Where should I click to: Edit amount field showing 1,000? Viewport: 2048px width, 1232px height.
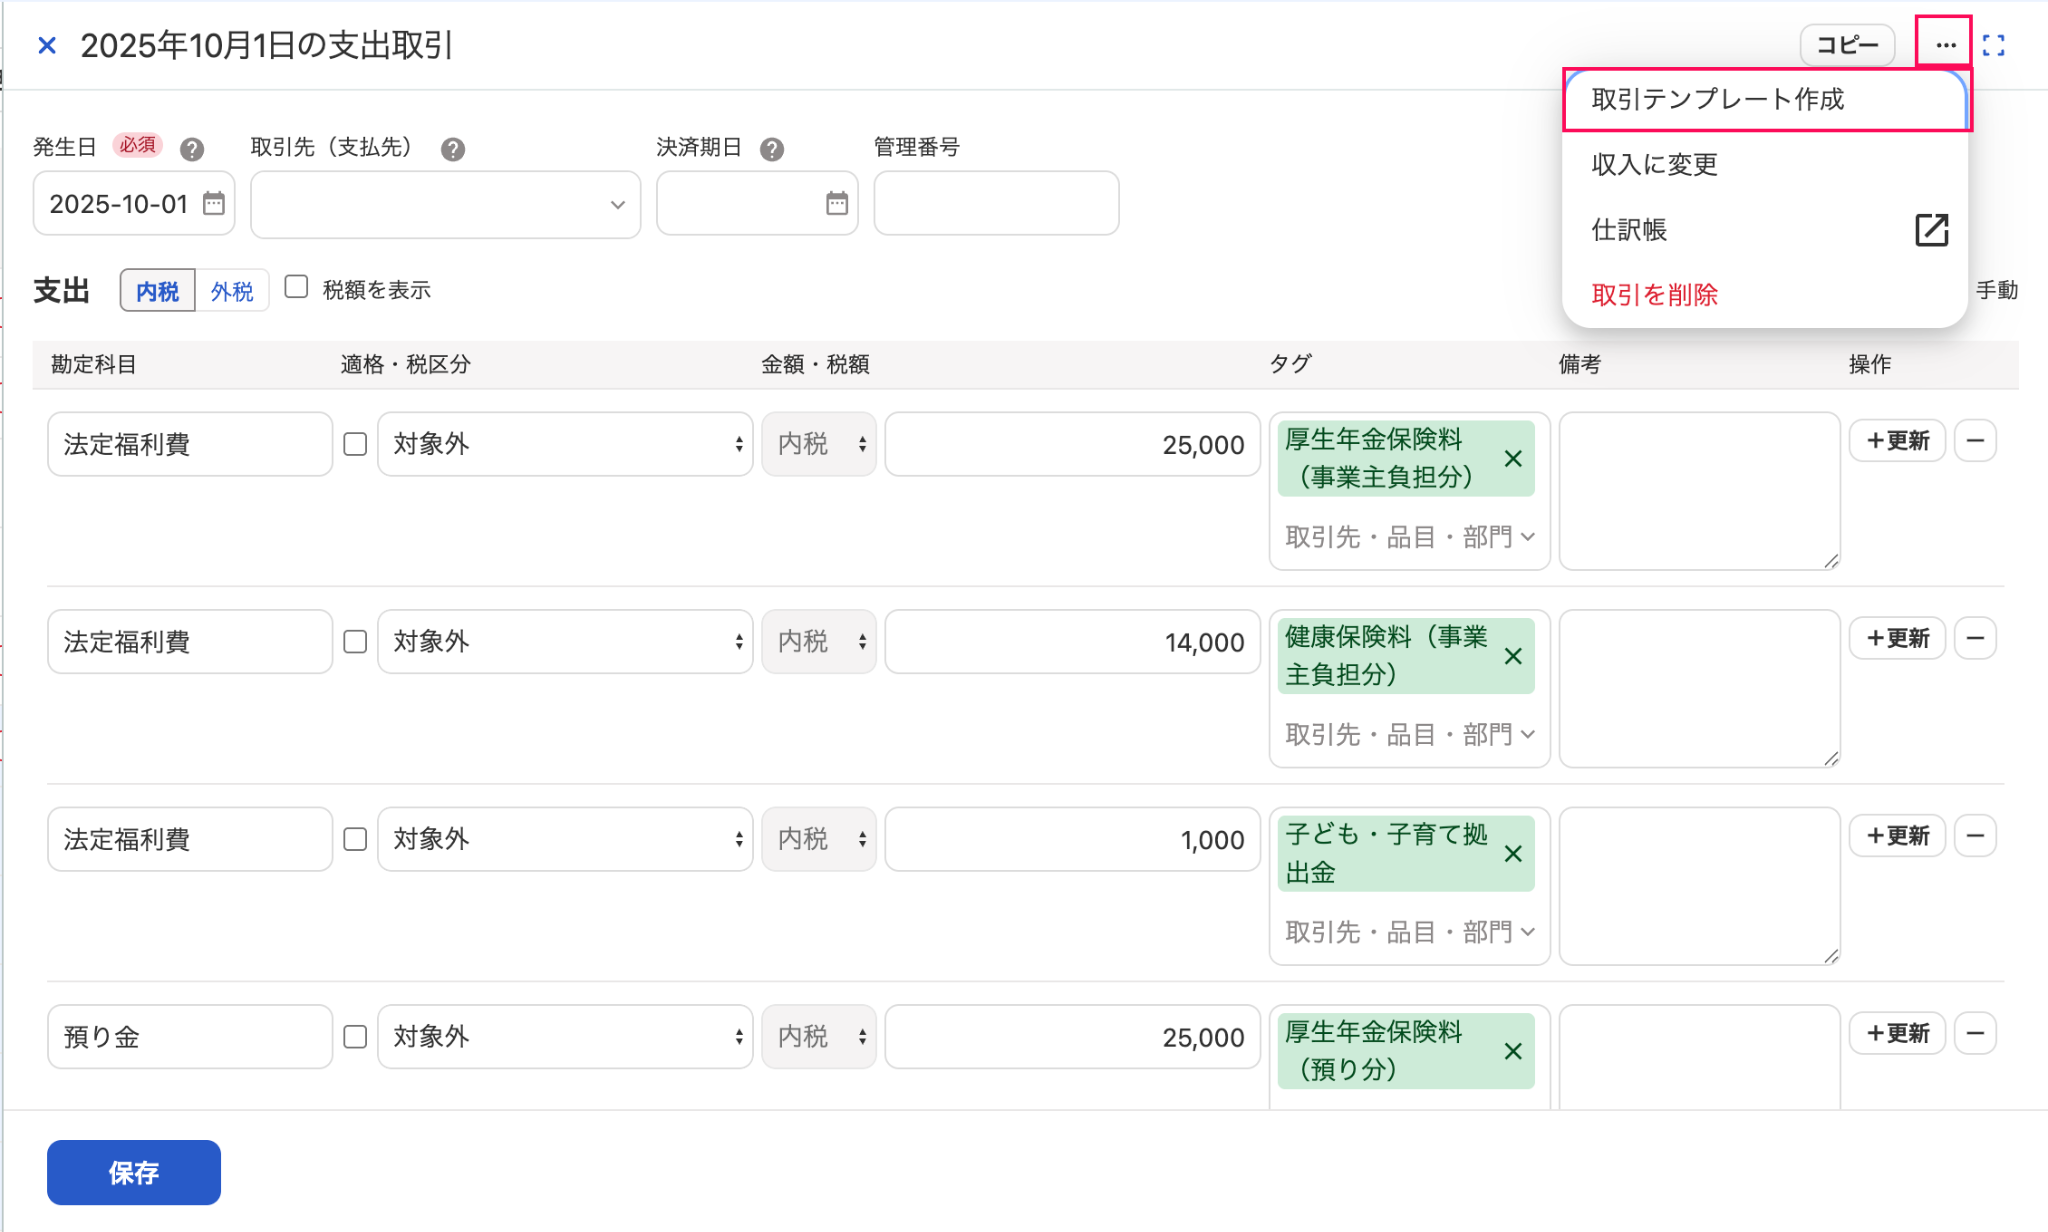1072,839
